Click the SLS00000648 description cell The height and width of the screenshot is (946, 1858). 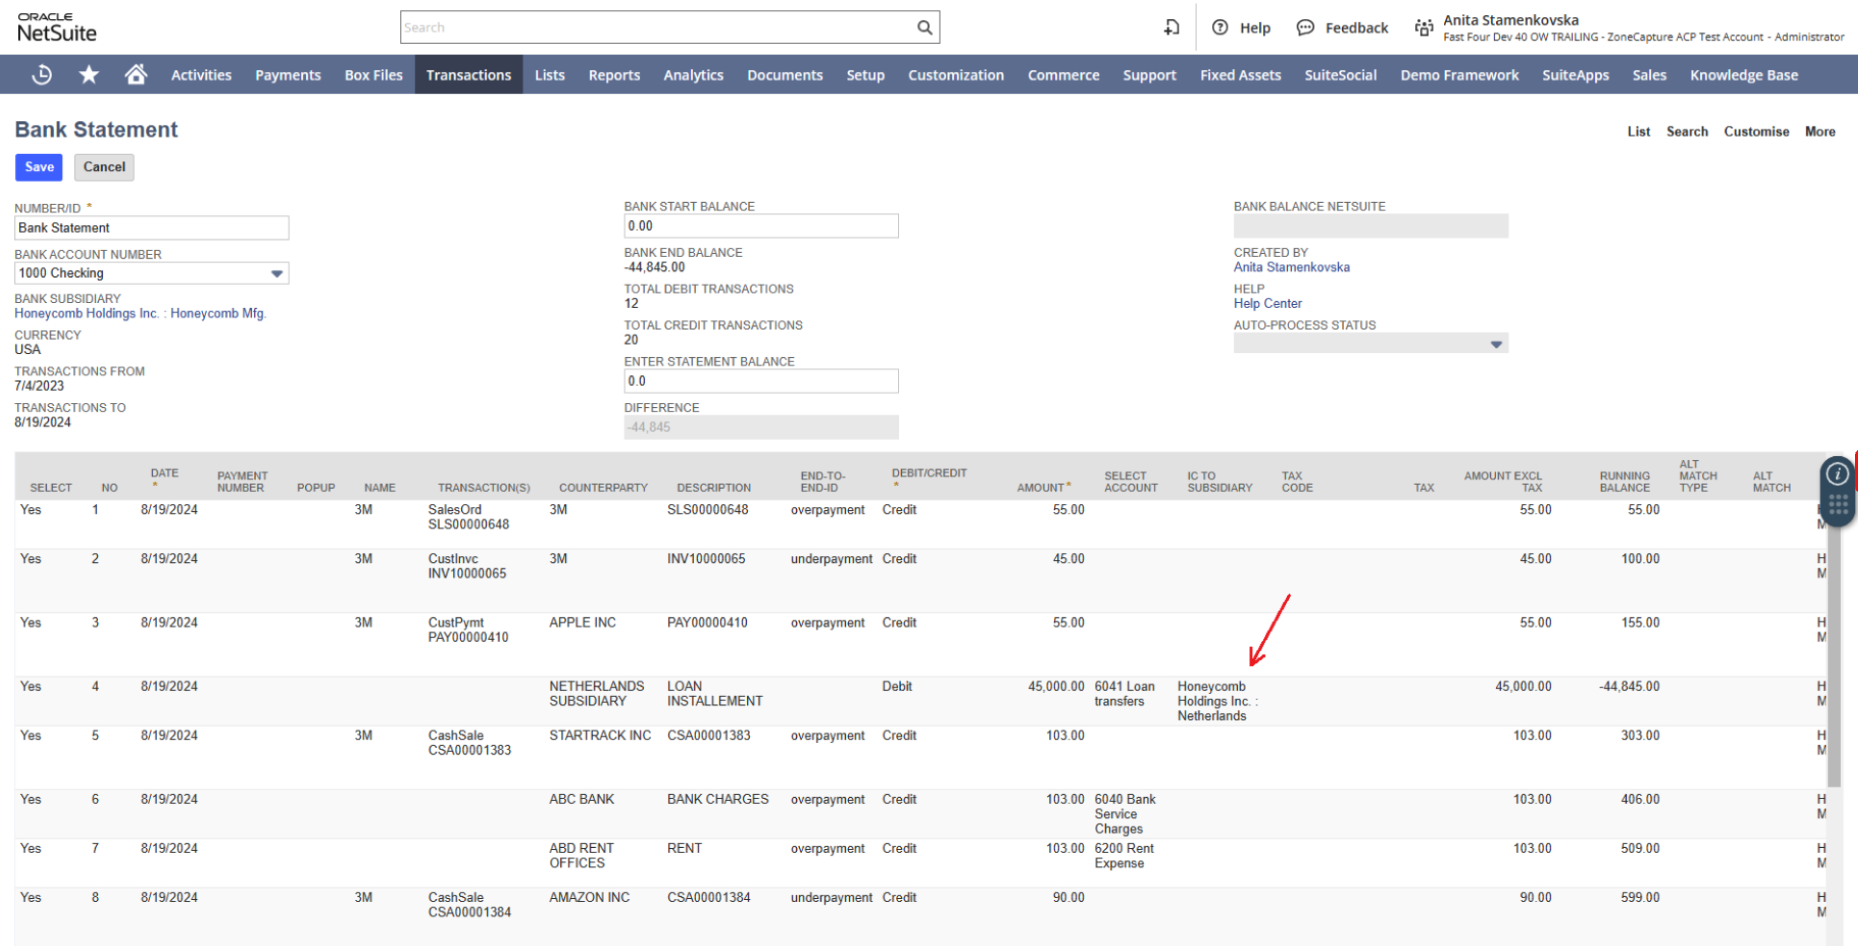(707, 510)
